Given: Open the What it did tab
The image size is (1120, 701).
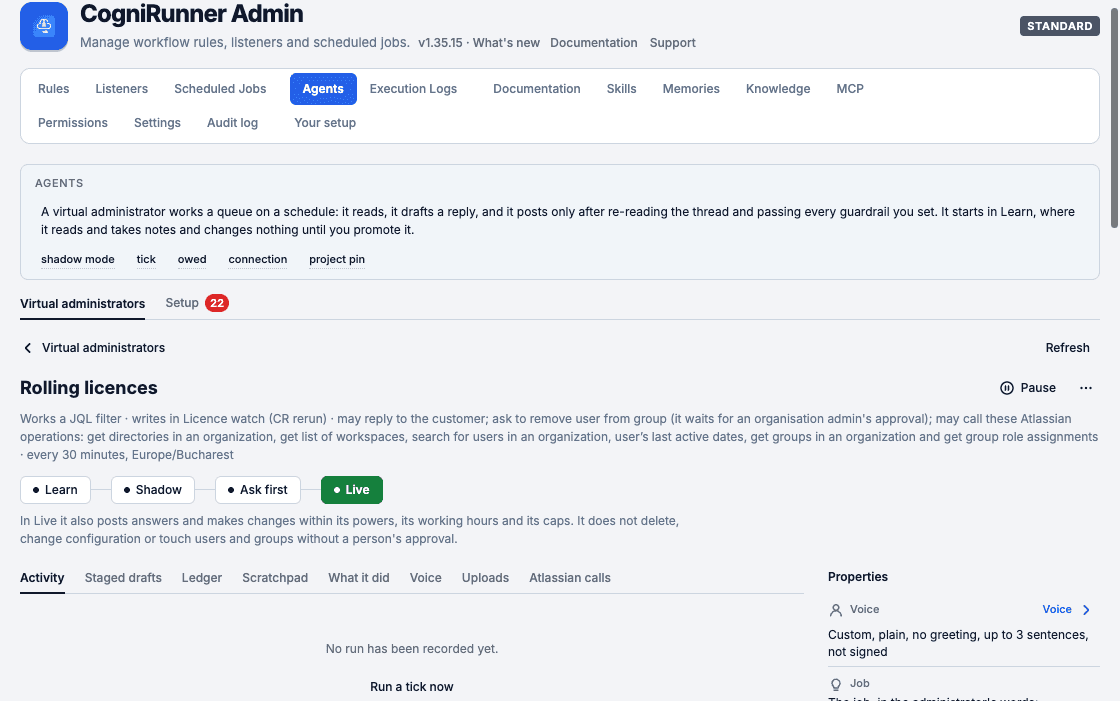Looking at the screenshot, I should 359,578.
